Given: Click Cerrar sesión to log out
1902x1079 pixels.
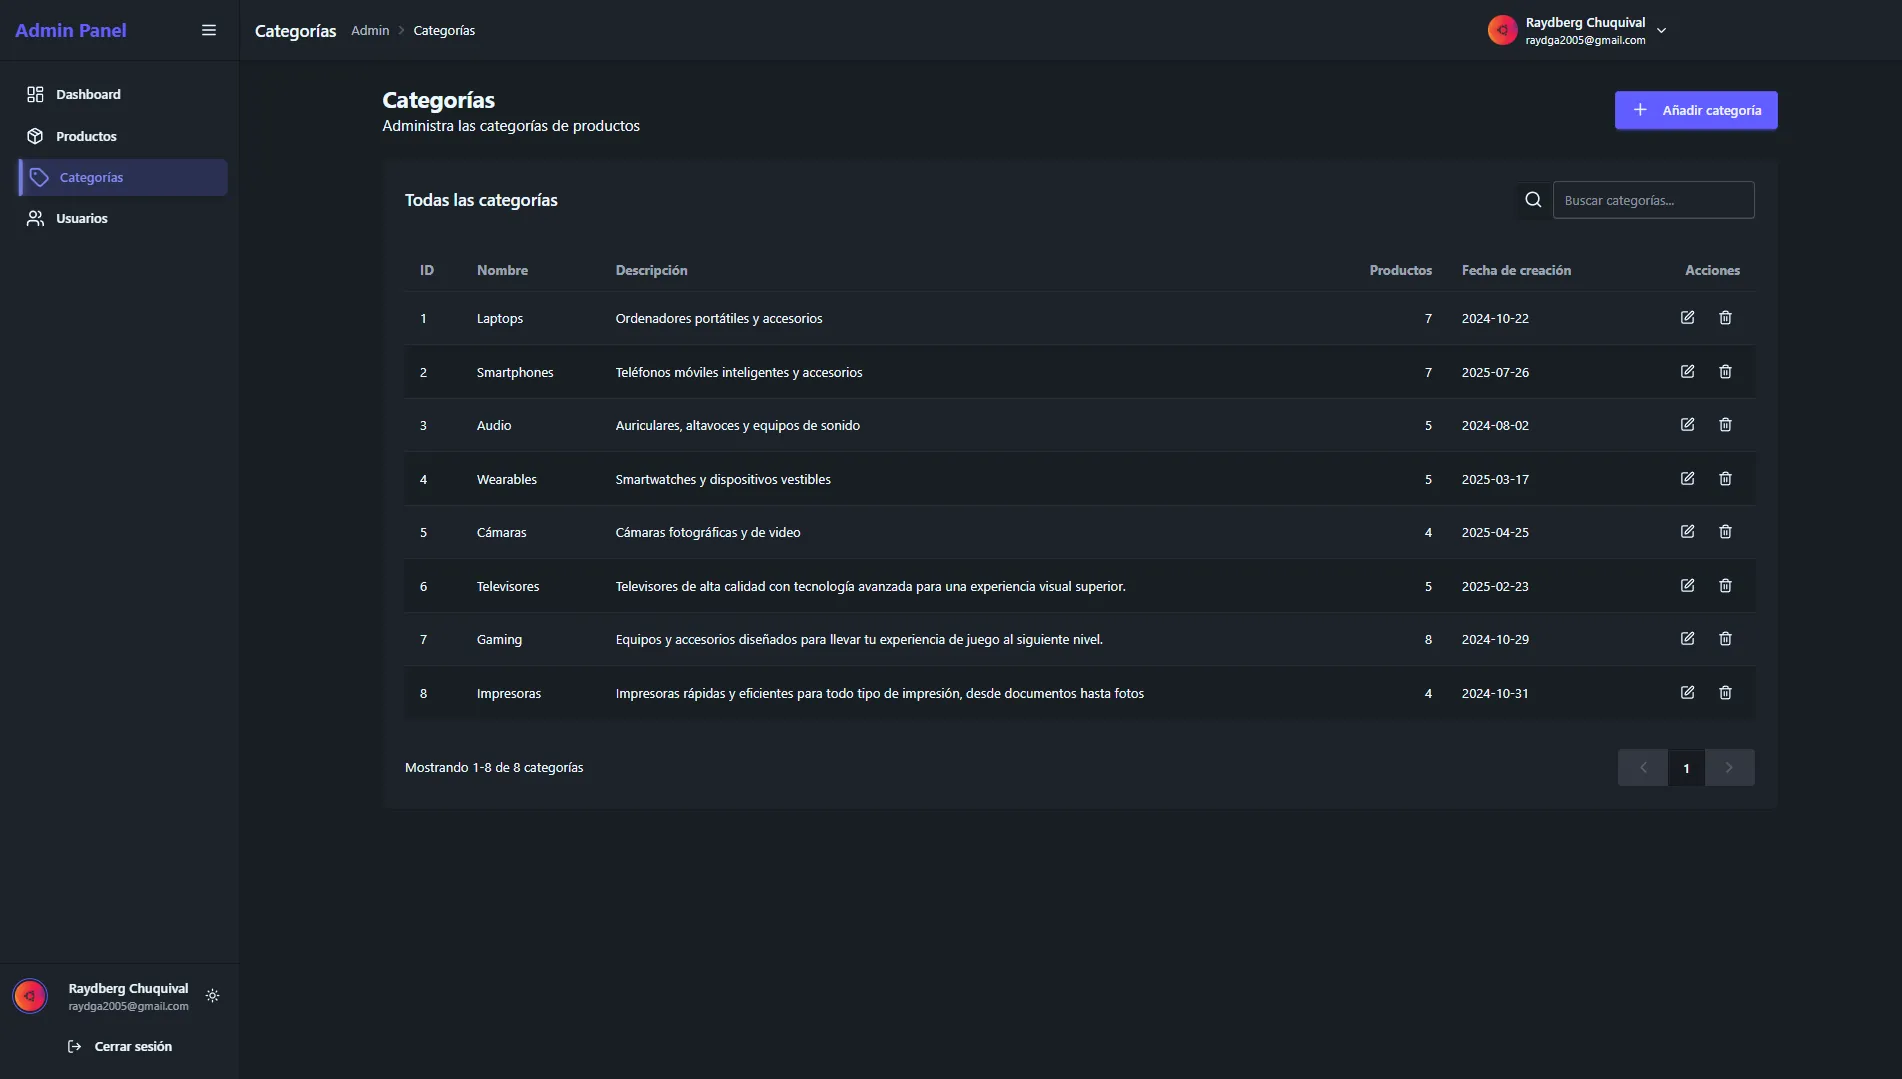Looking at the screenshot, I should [x=132, y=1046].
